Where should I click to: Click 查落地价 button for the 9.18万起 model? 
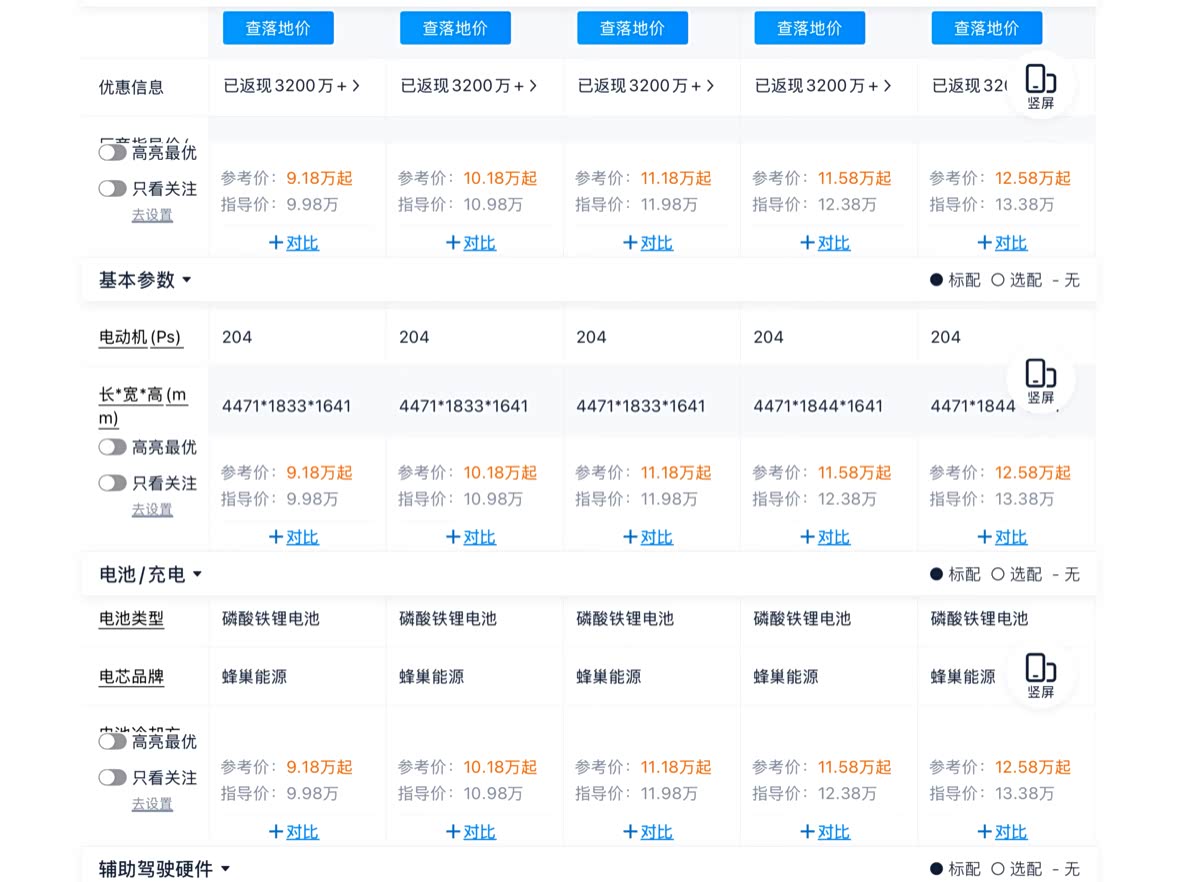(x=278, y=28)
